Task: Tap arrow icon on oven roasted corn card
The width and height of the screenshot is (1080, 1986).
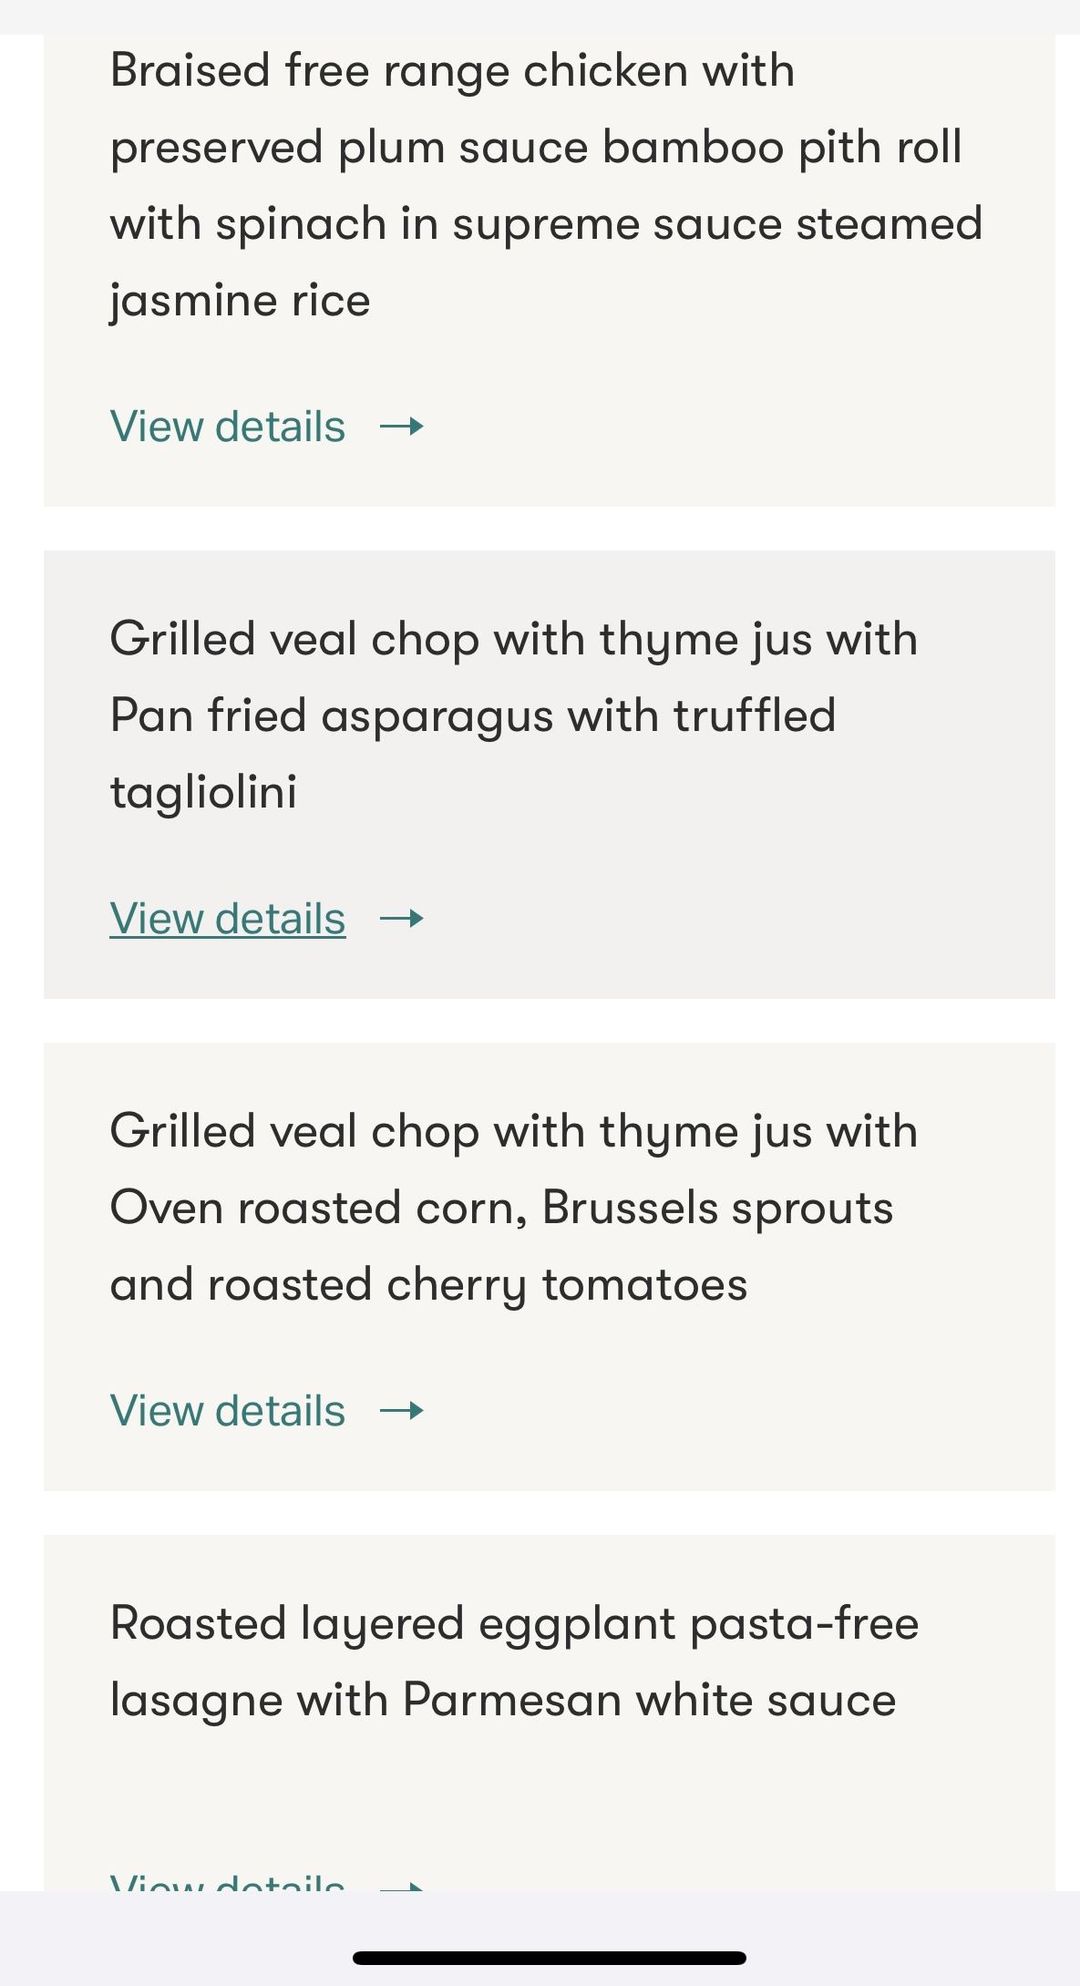Action: click(402, 1411)
